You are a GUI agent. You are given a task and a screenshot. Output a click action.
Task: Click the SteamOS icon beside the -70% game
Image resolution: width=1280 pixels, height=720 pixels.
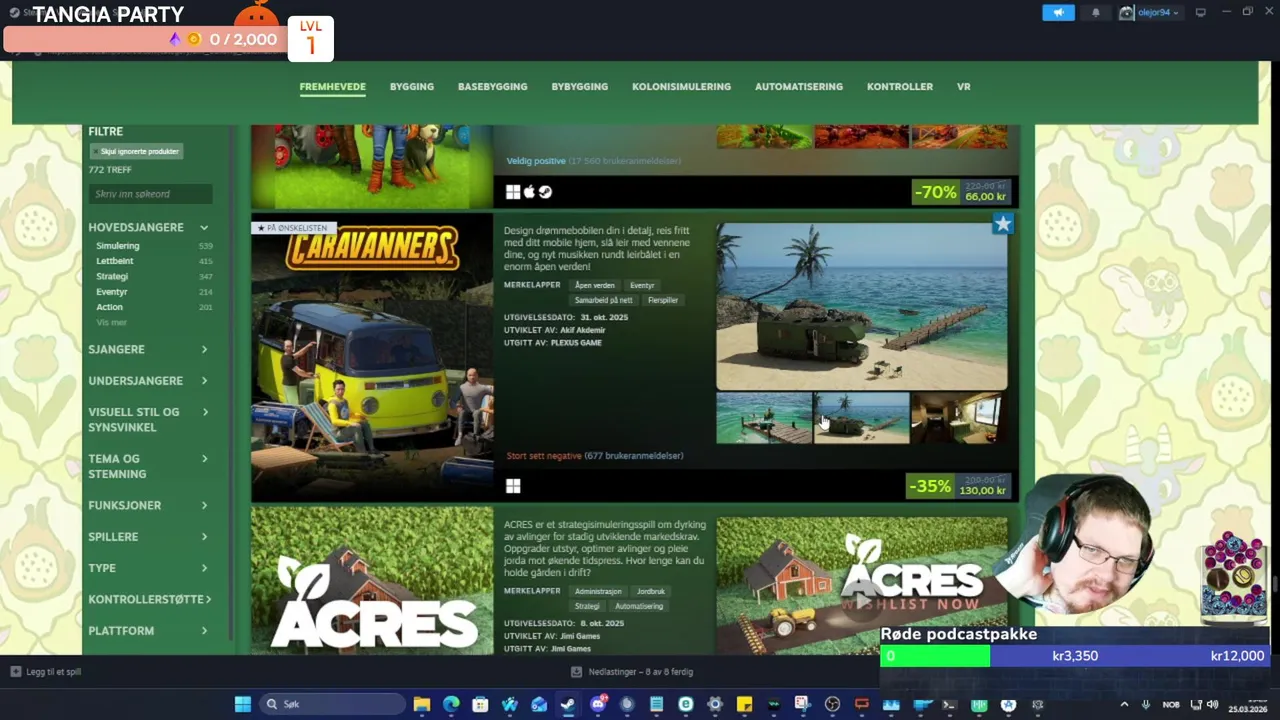coord(545,192)
